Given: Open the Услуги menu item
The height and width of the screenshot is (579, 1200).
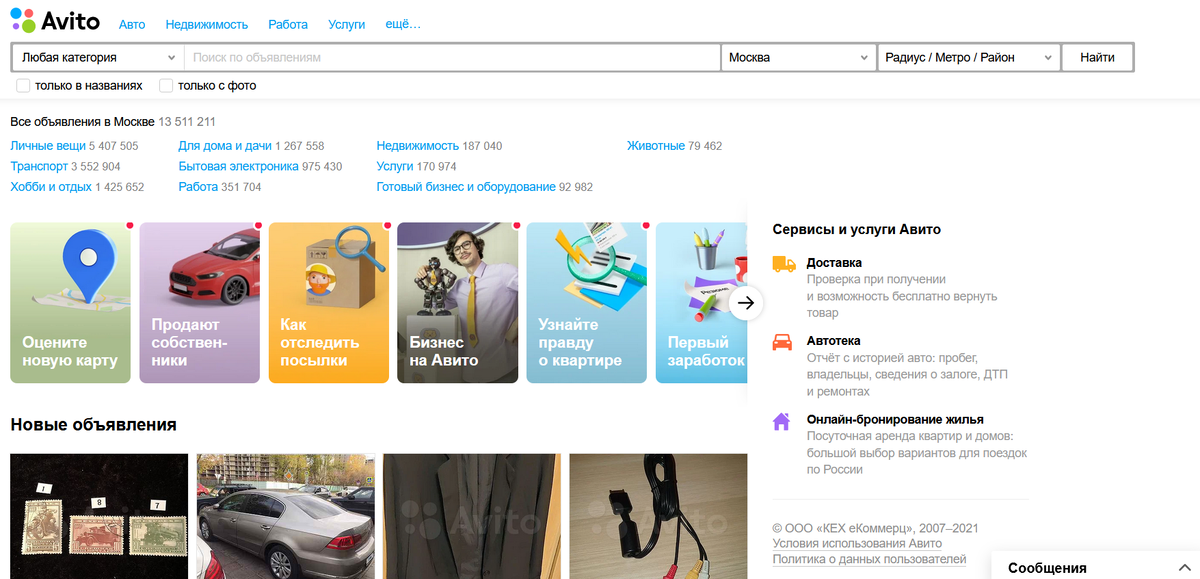Looking at the screenshot, I should pyautogui.click(x=347, y=24).
